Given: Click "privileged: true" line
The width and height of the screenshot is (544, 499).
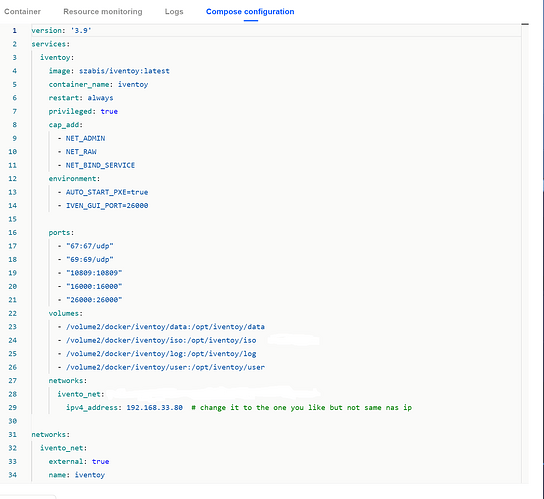Looking at the screenshot, I should tap(83, 111).
